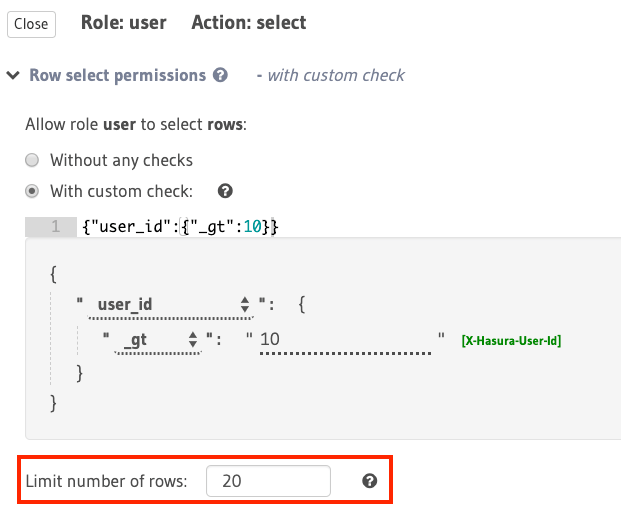This screenshot has height=509, width=621.
Task: Click the 'Without any checks' label text
Action: tap(121, 160)
